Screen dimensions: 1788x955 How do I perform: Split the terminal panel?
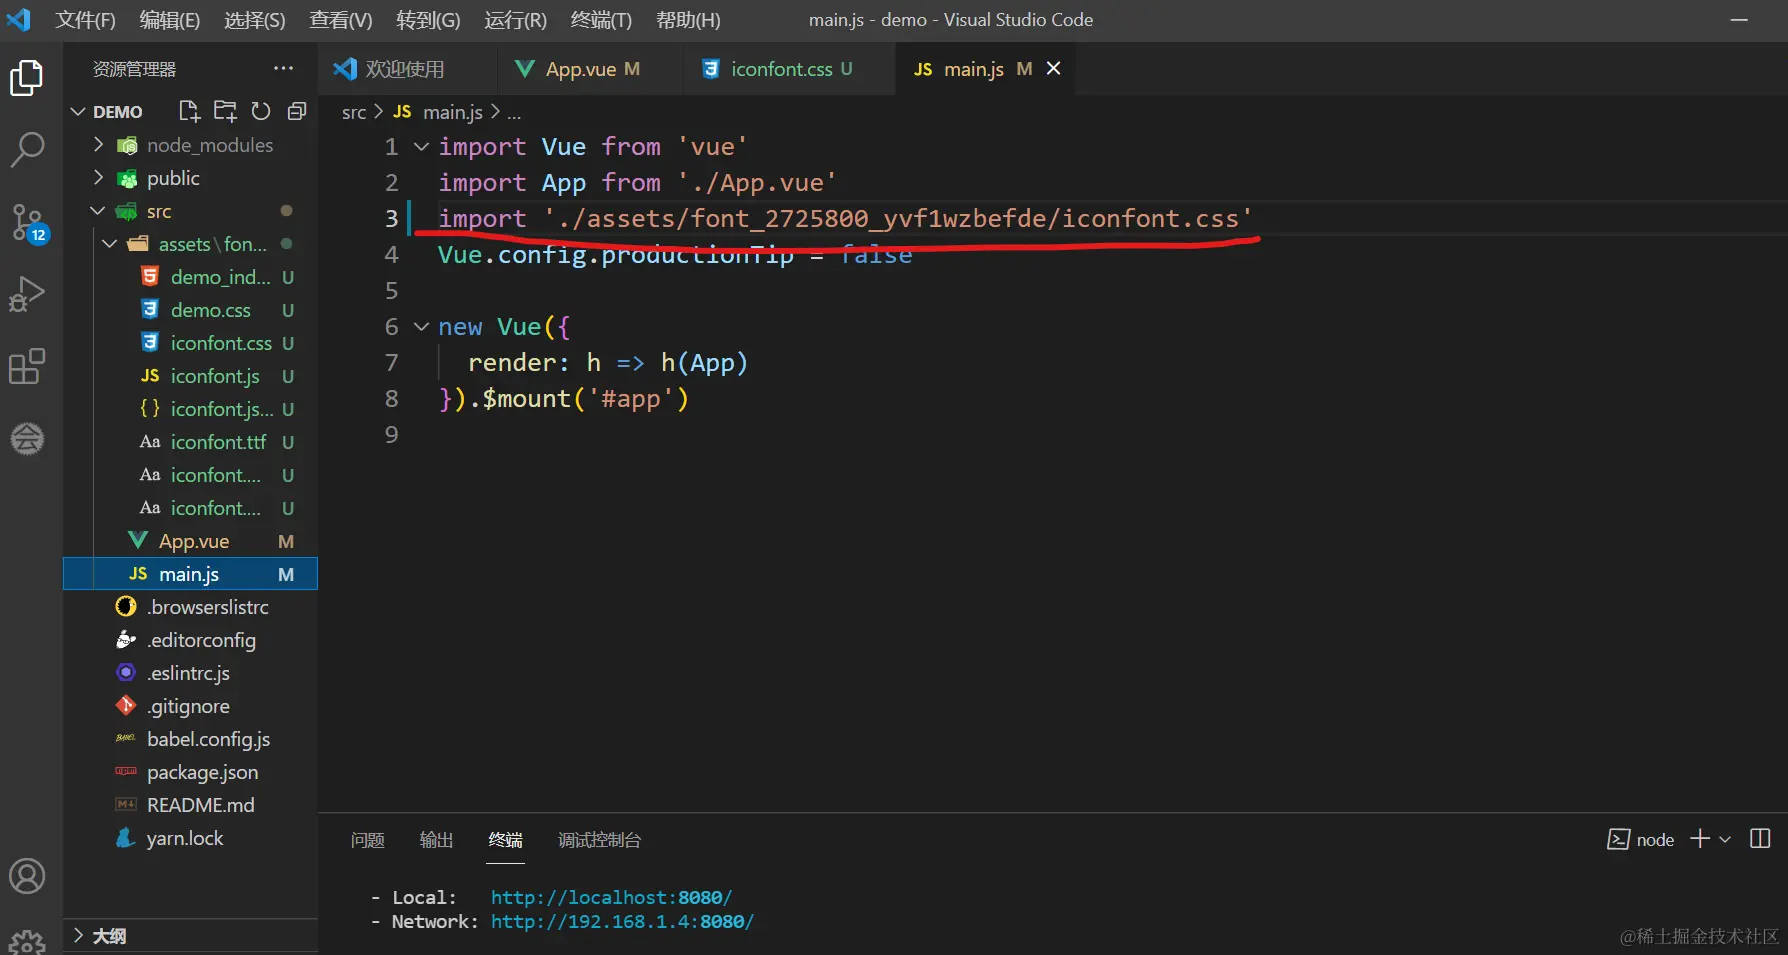coord(1760,839)
